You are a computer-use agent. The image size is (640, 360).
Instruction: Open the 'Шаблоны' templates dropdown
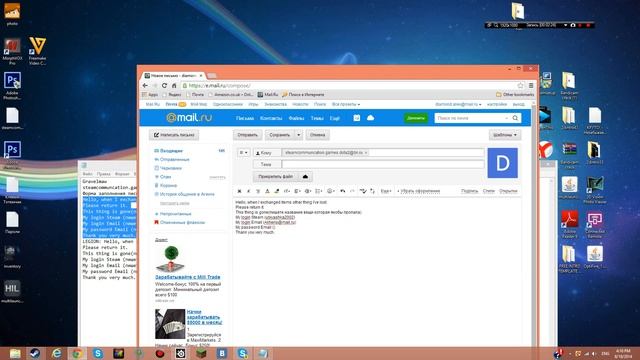click(505, 135)
